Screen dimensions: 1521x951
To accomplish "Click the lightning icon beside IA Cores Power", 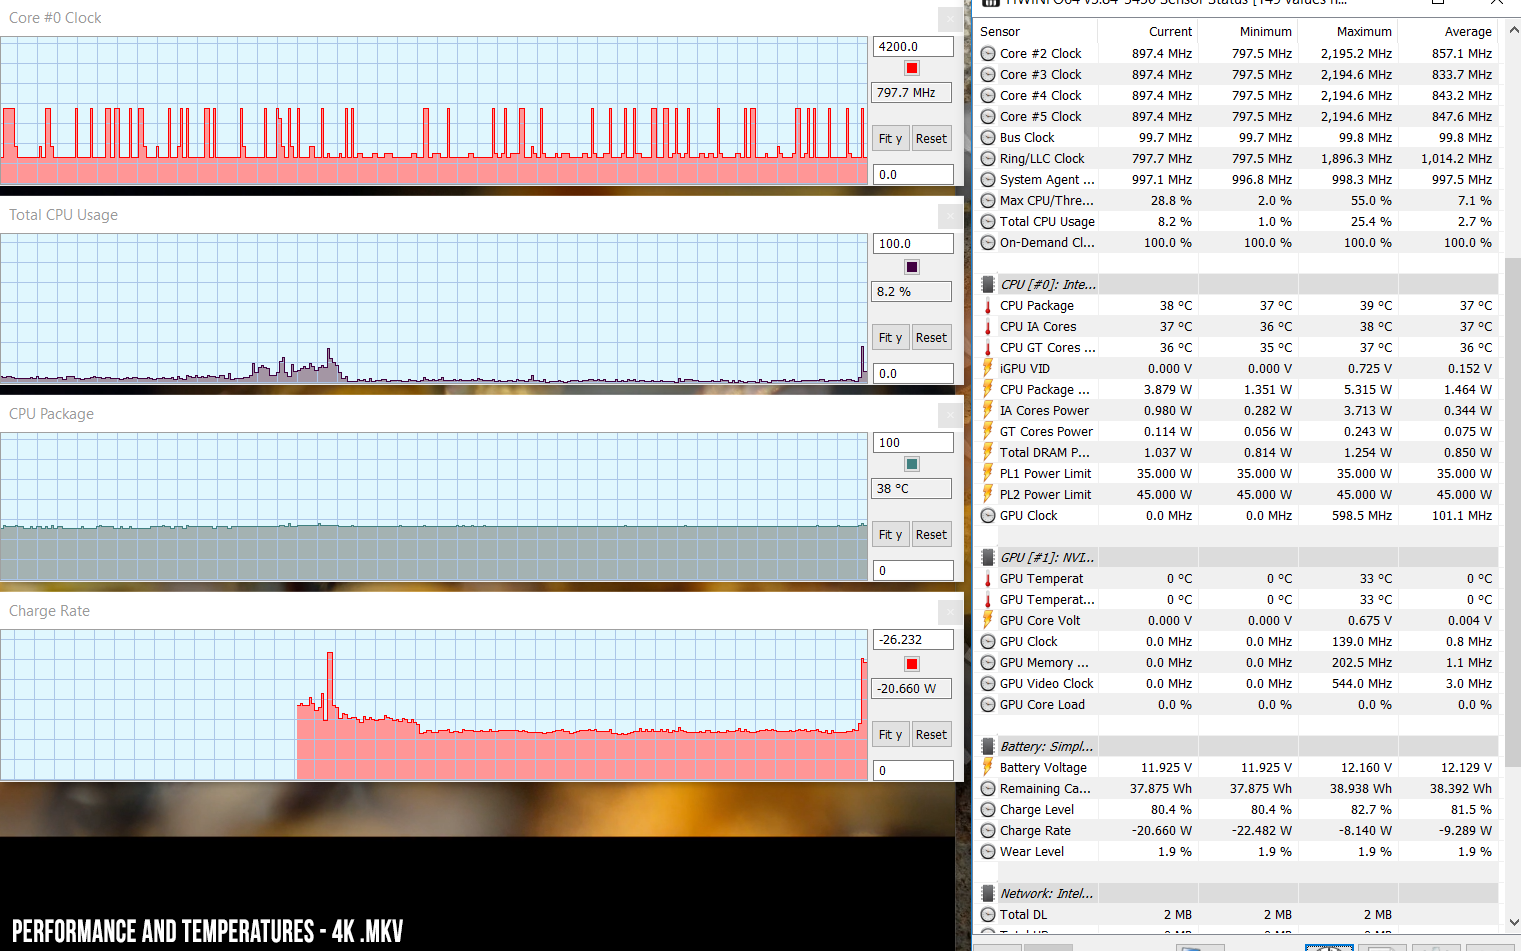I will coord(988,411).
